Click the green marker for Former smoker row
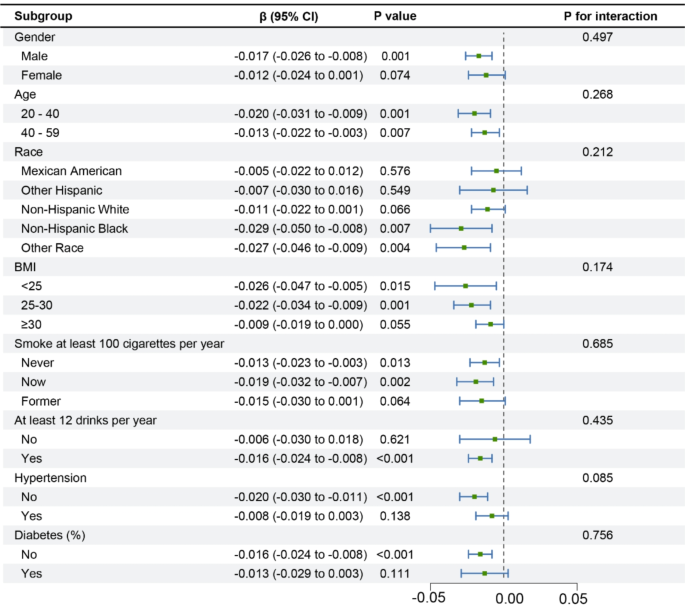The image size is (685, 609). [482, 401]
